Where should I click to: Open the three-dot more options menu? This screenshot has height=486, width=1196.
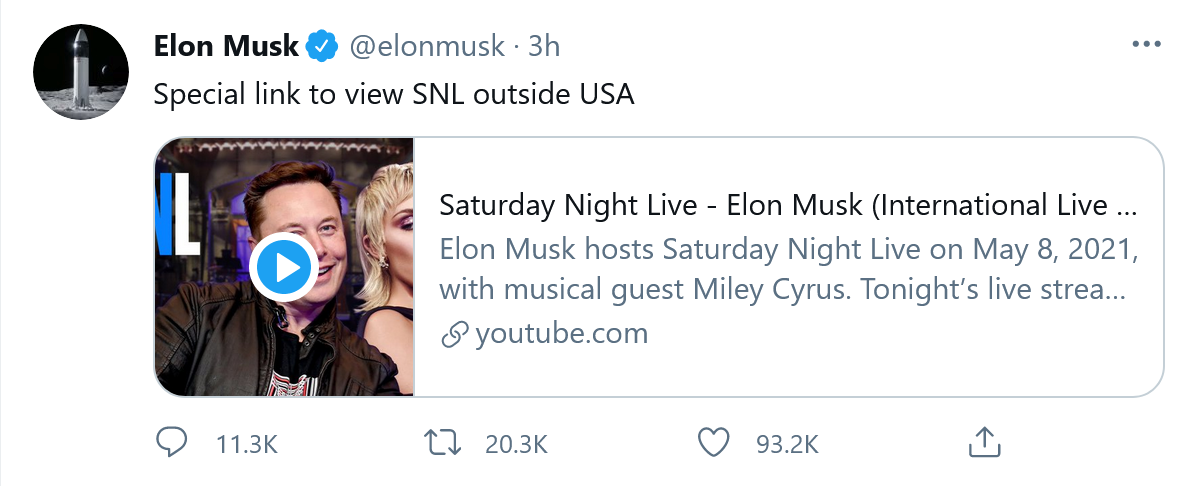pyautogui.click(x=1145, y=45)
